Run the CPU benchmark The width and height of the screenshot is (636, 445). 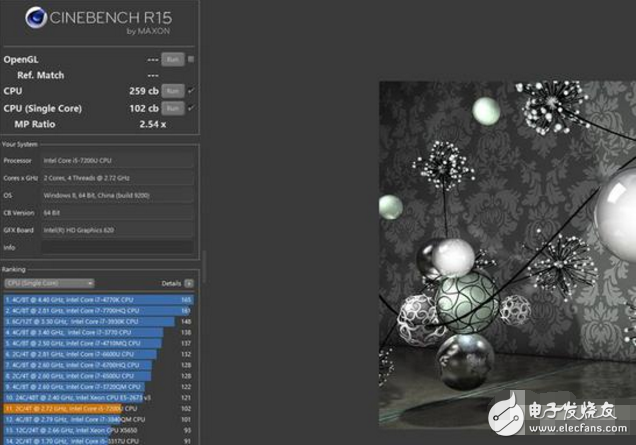(172, 91)
